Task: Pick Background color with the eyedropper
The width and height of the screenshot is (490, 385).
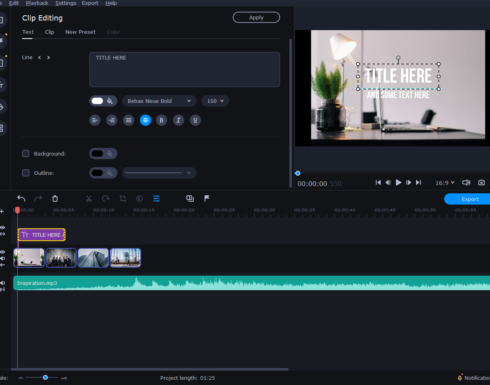Action: click(110, 154)
